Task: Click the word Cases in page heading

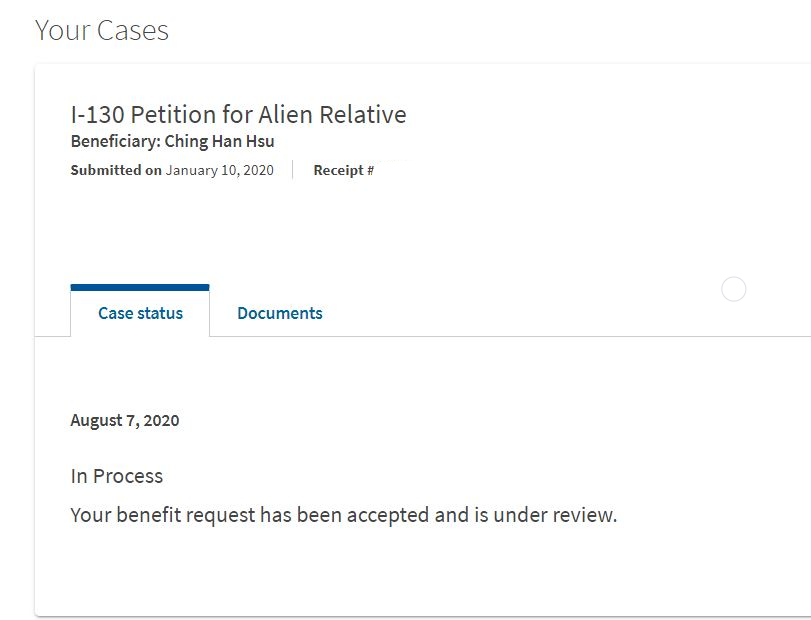Action: [x=132, y=30]
